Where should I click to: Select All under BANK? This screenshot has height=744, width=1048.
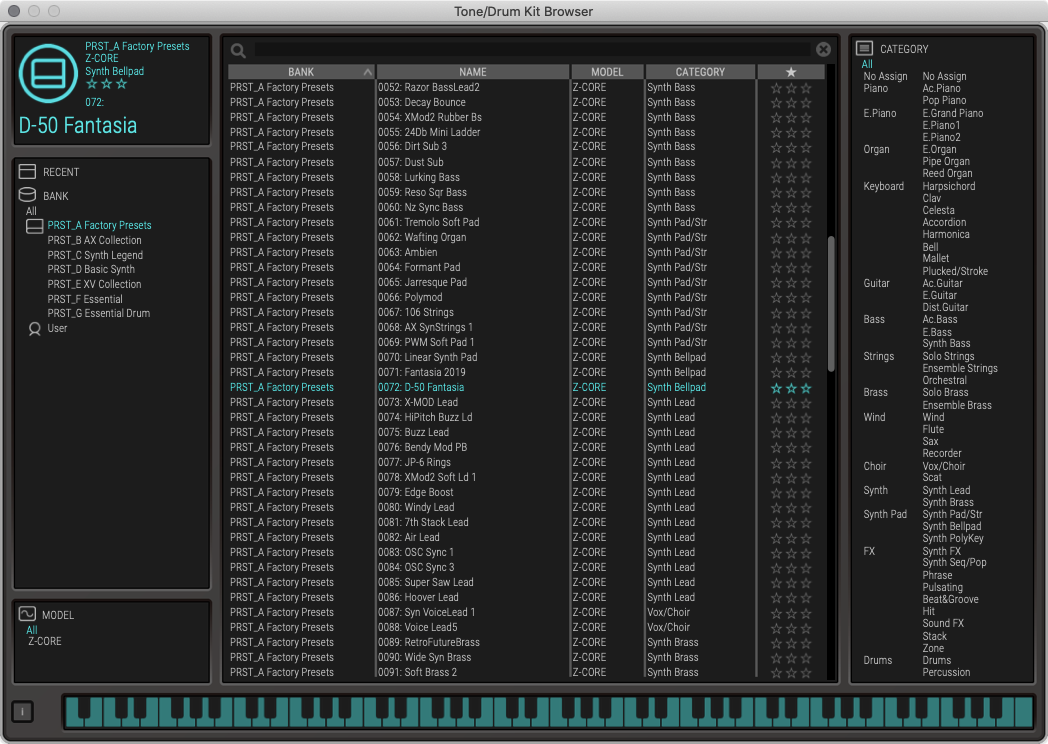(x=31, y=211)
